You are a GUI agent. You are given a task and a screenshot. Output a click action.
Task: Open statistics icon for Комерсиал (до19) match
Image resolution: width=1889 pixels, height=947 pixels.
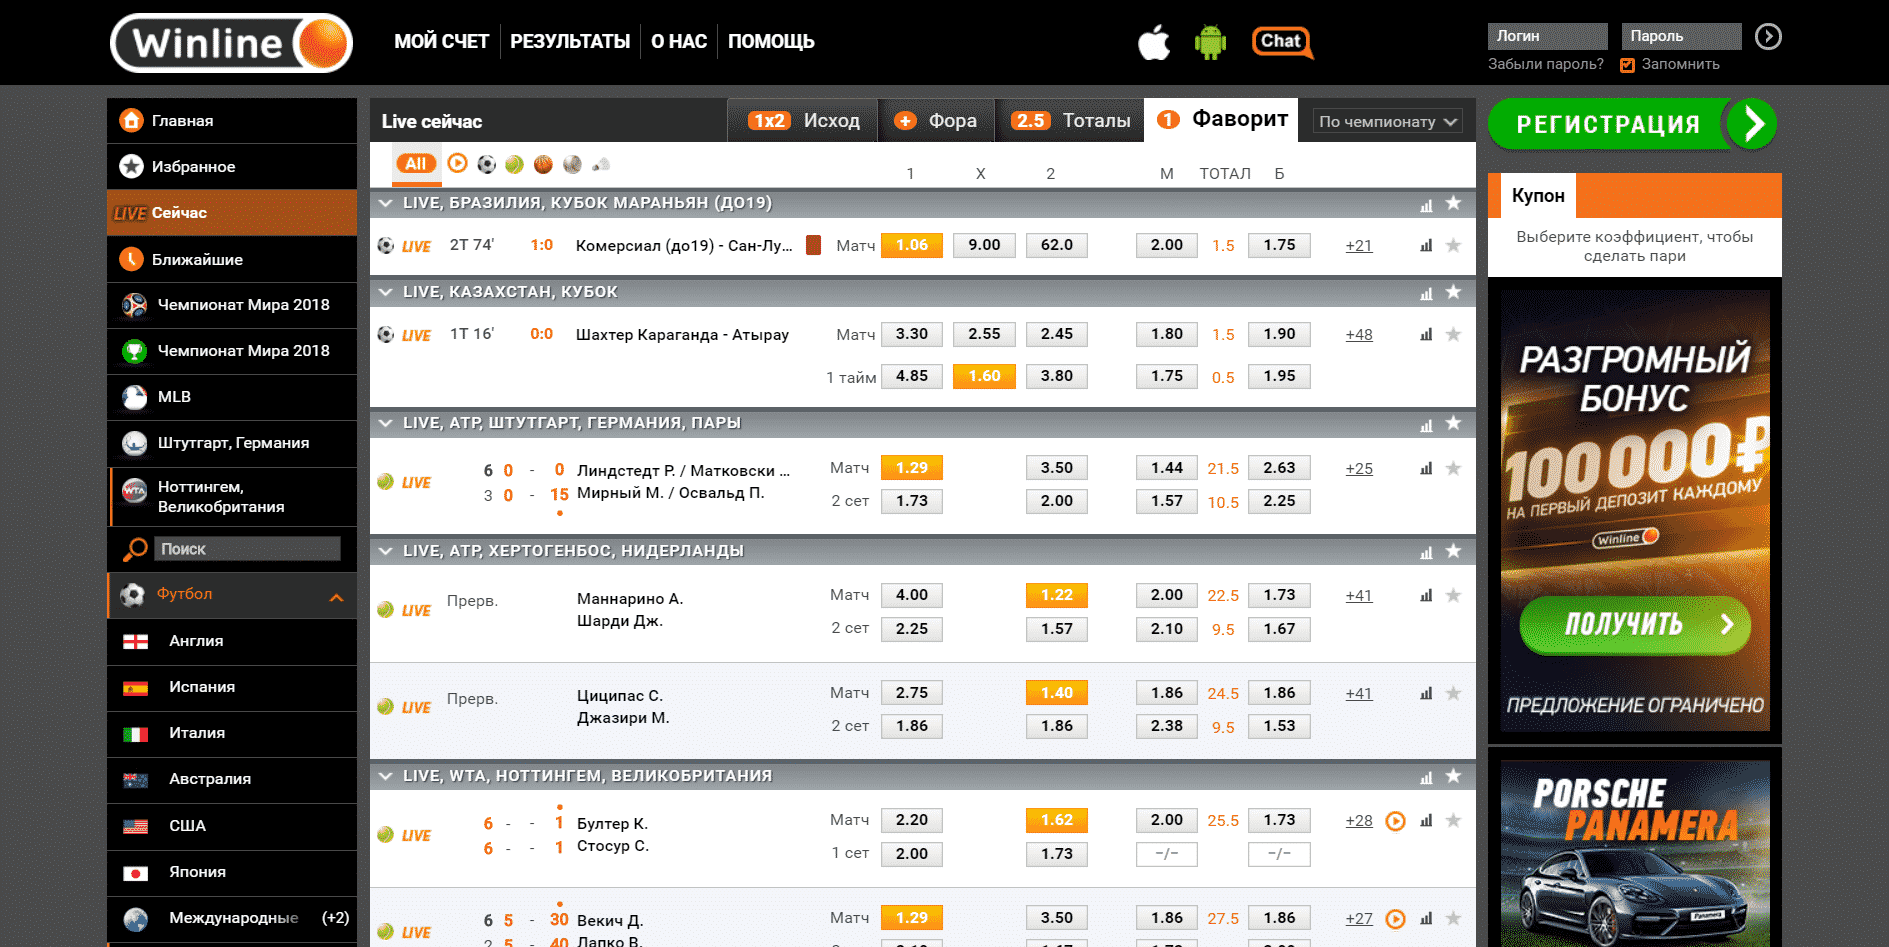[1426, 245]
